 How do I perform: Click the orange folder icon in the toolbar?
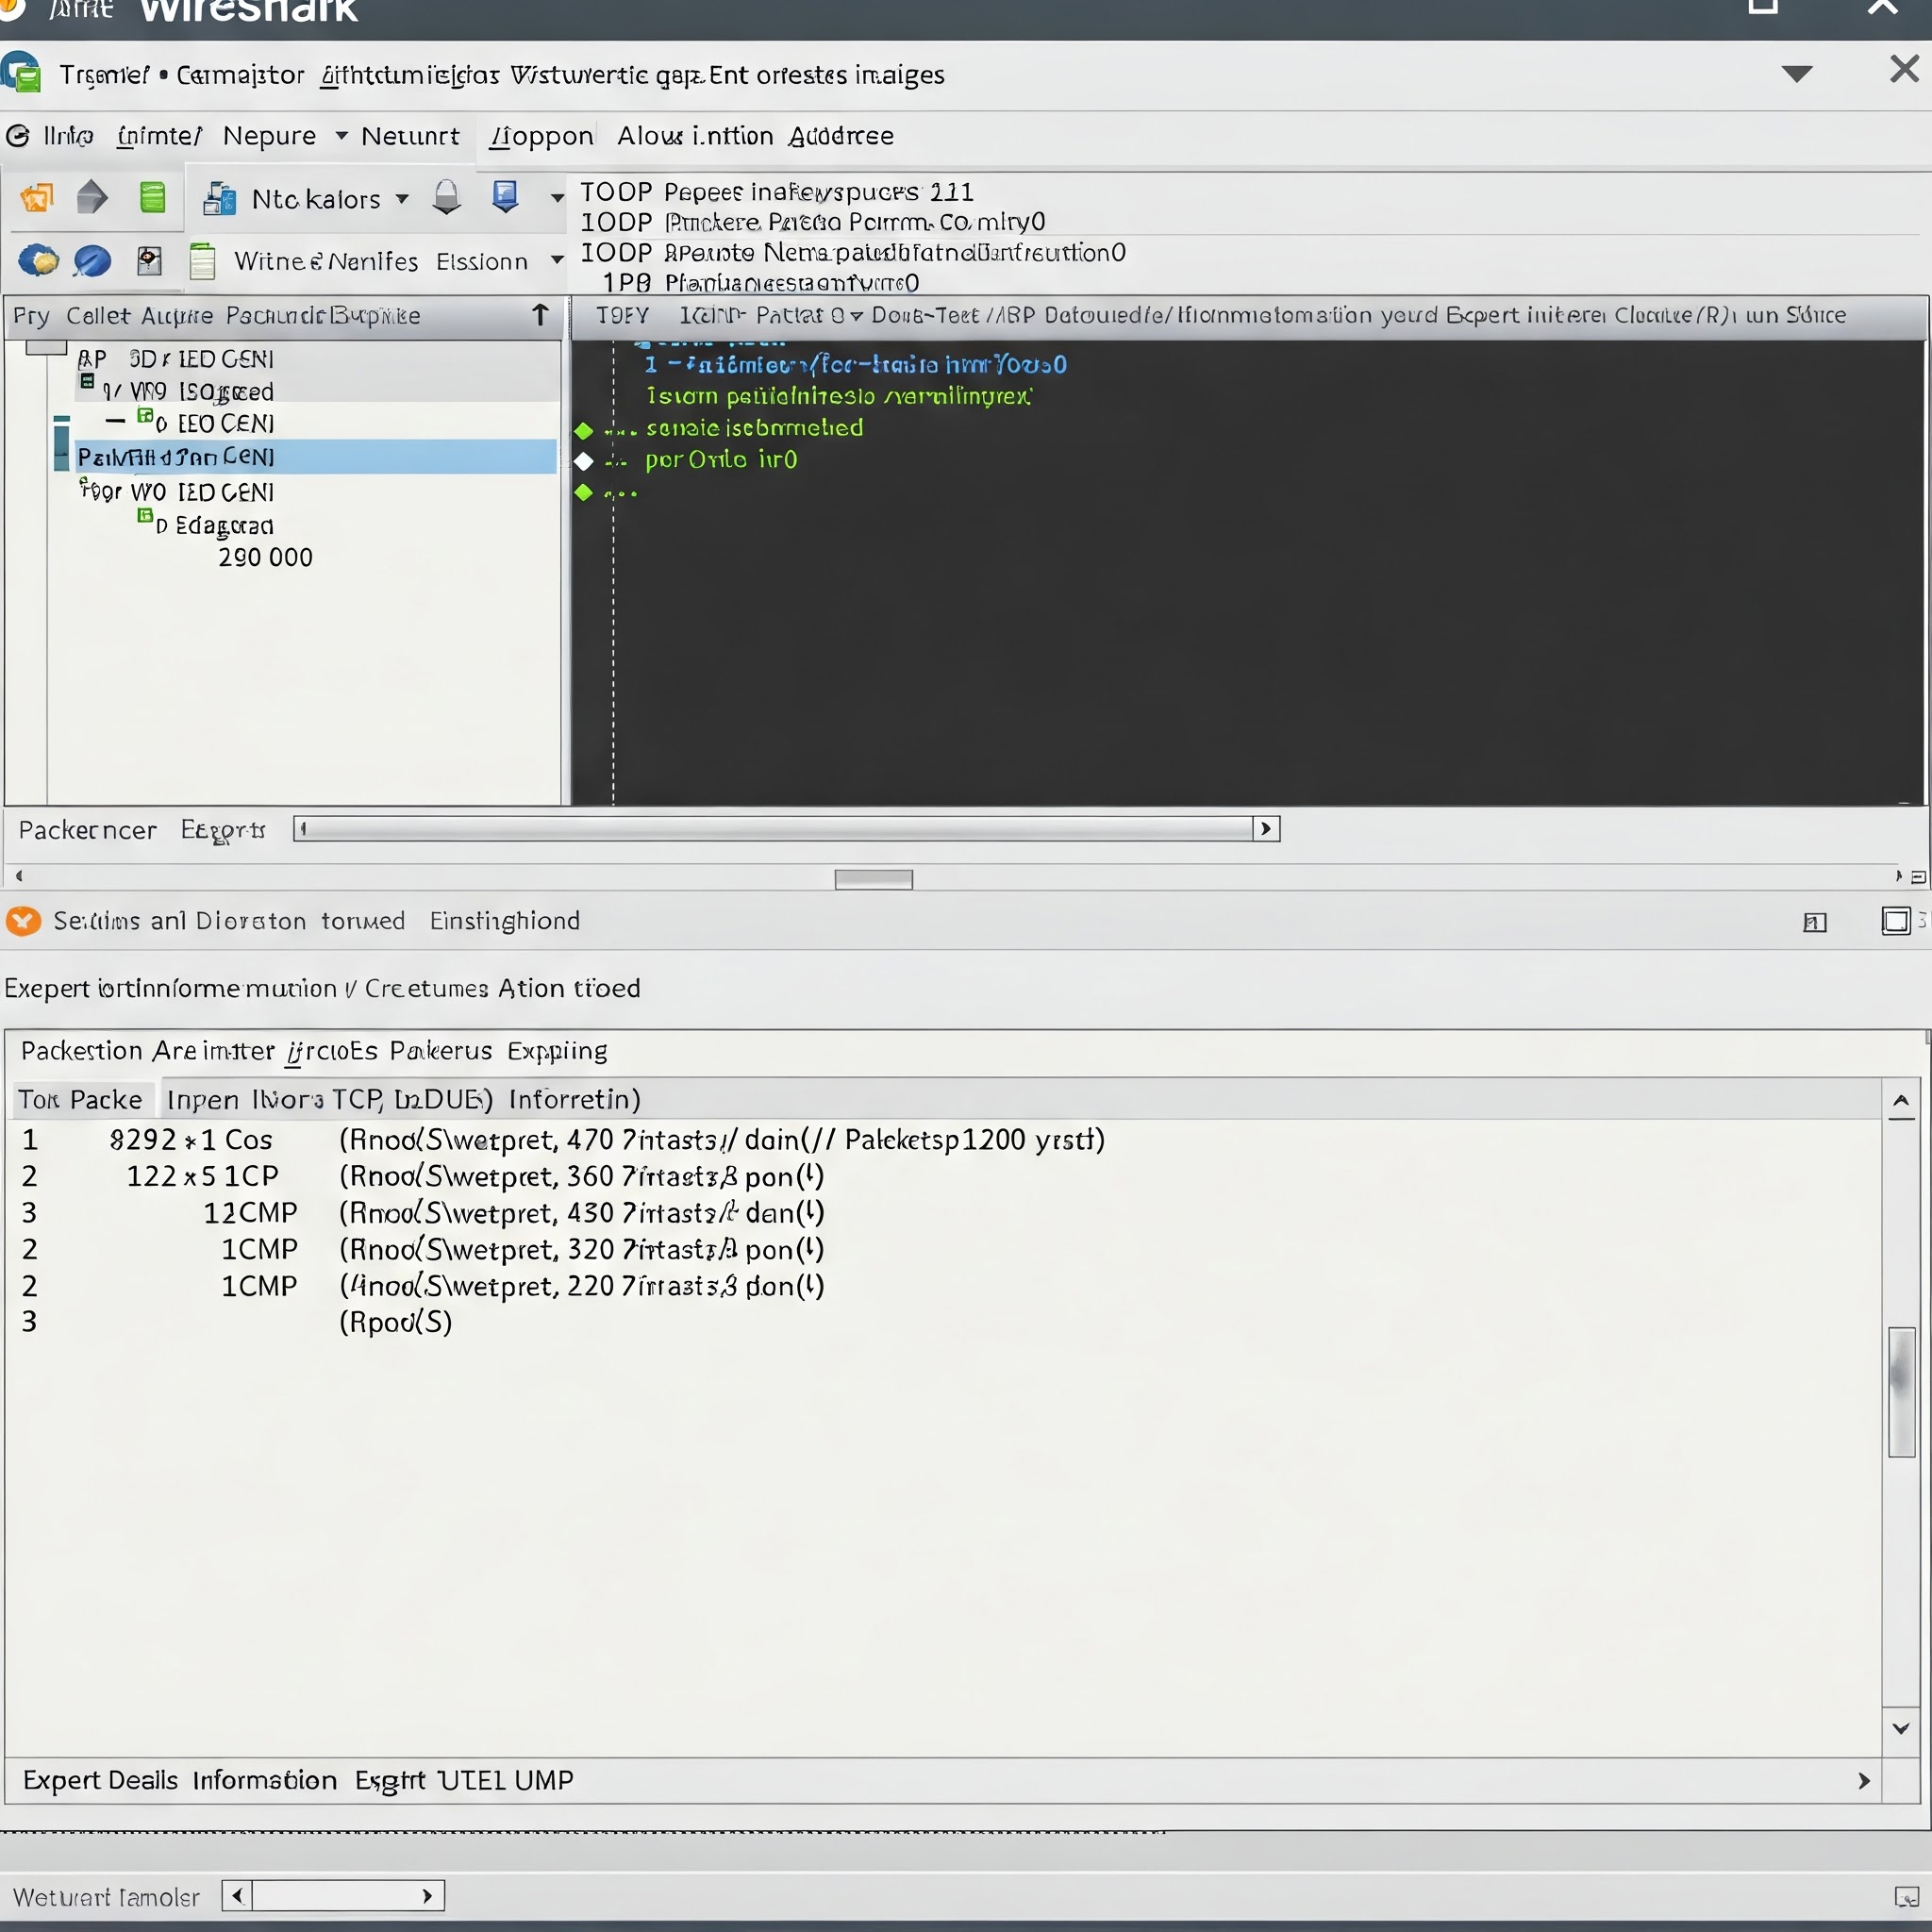pyautogui.click(x=37, y=198)
